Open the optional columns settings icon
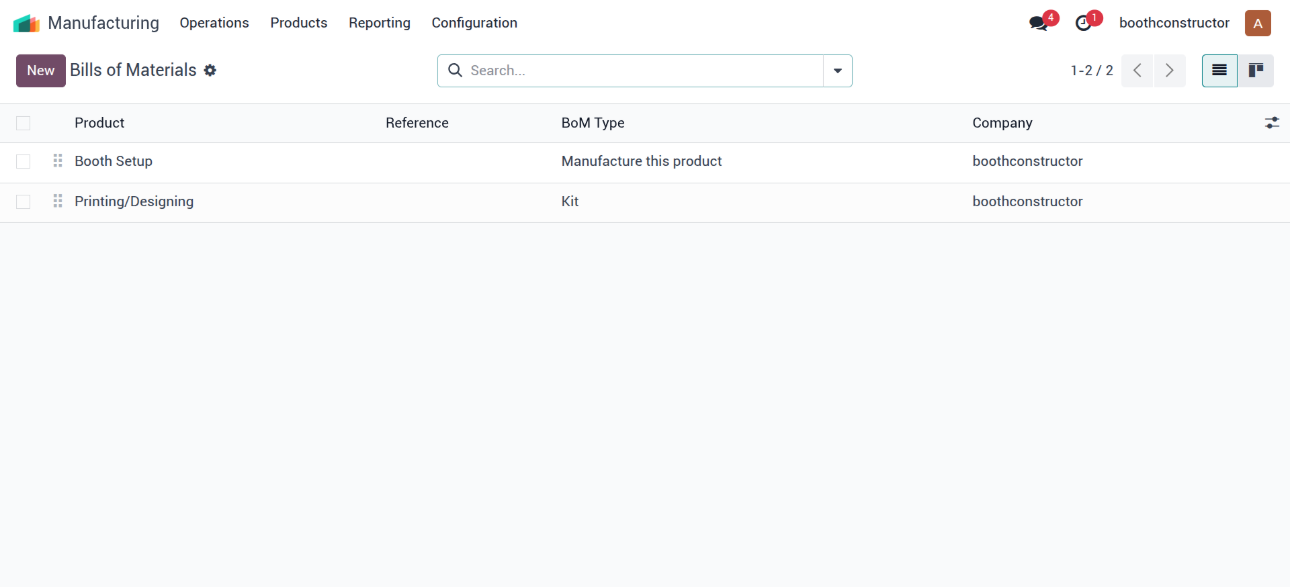This screenshot has width=1290, height=587. (x=1271, y=123)
